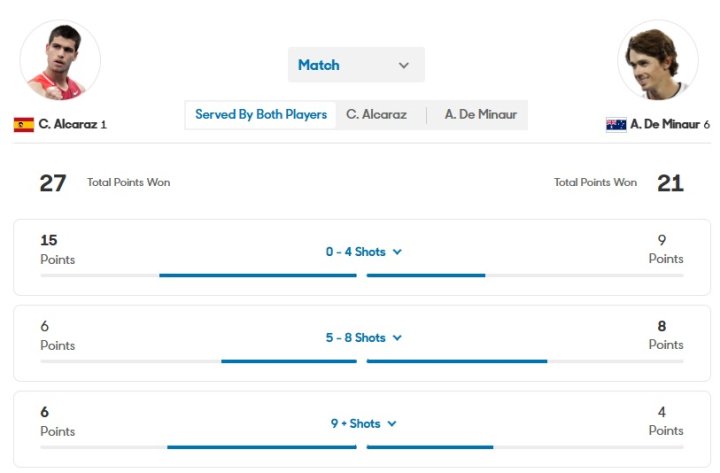The height and width of the screenshot is (473, 720).
Task: Click De Minaur's 5 - 8 Shots progress bar
Action: point(457,361)
